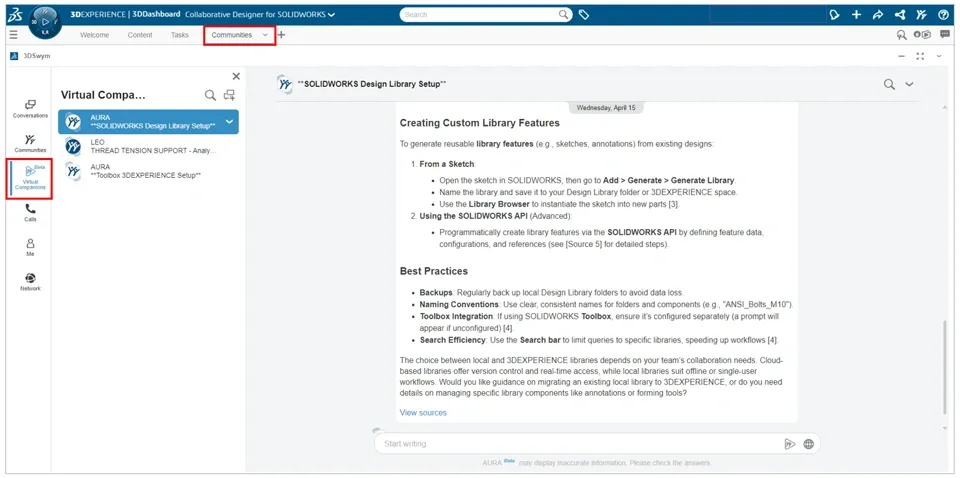Close the Virtual Companions panel
The height and width of the screenshot is (478, 960).
point(236,77)
